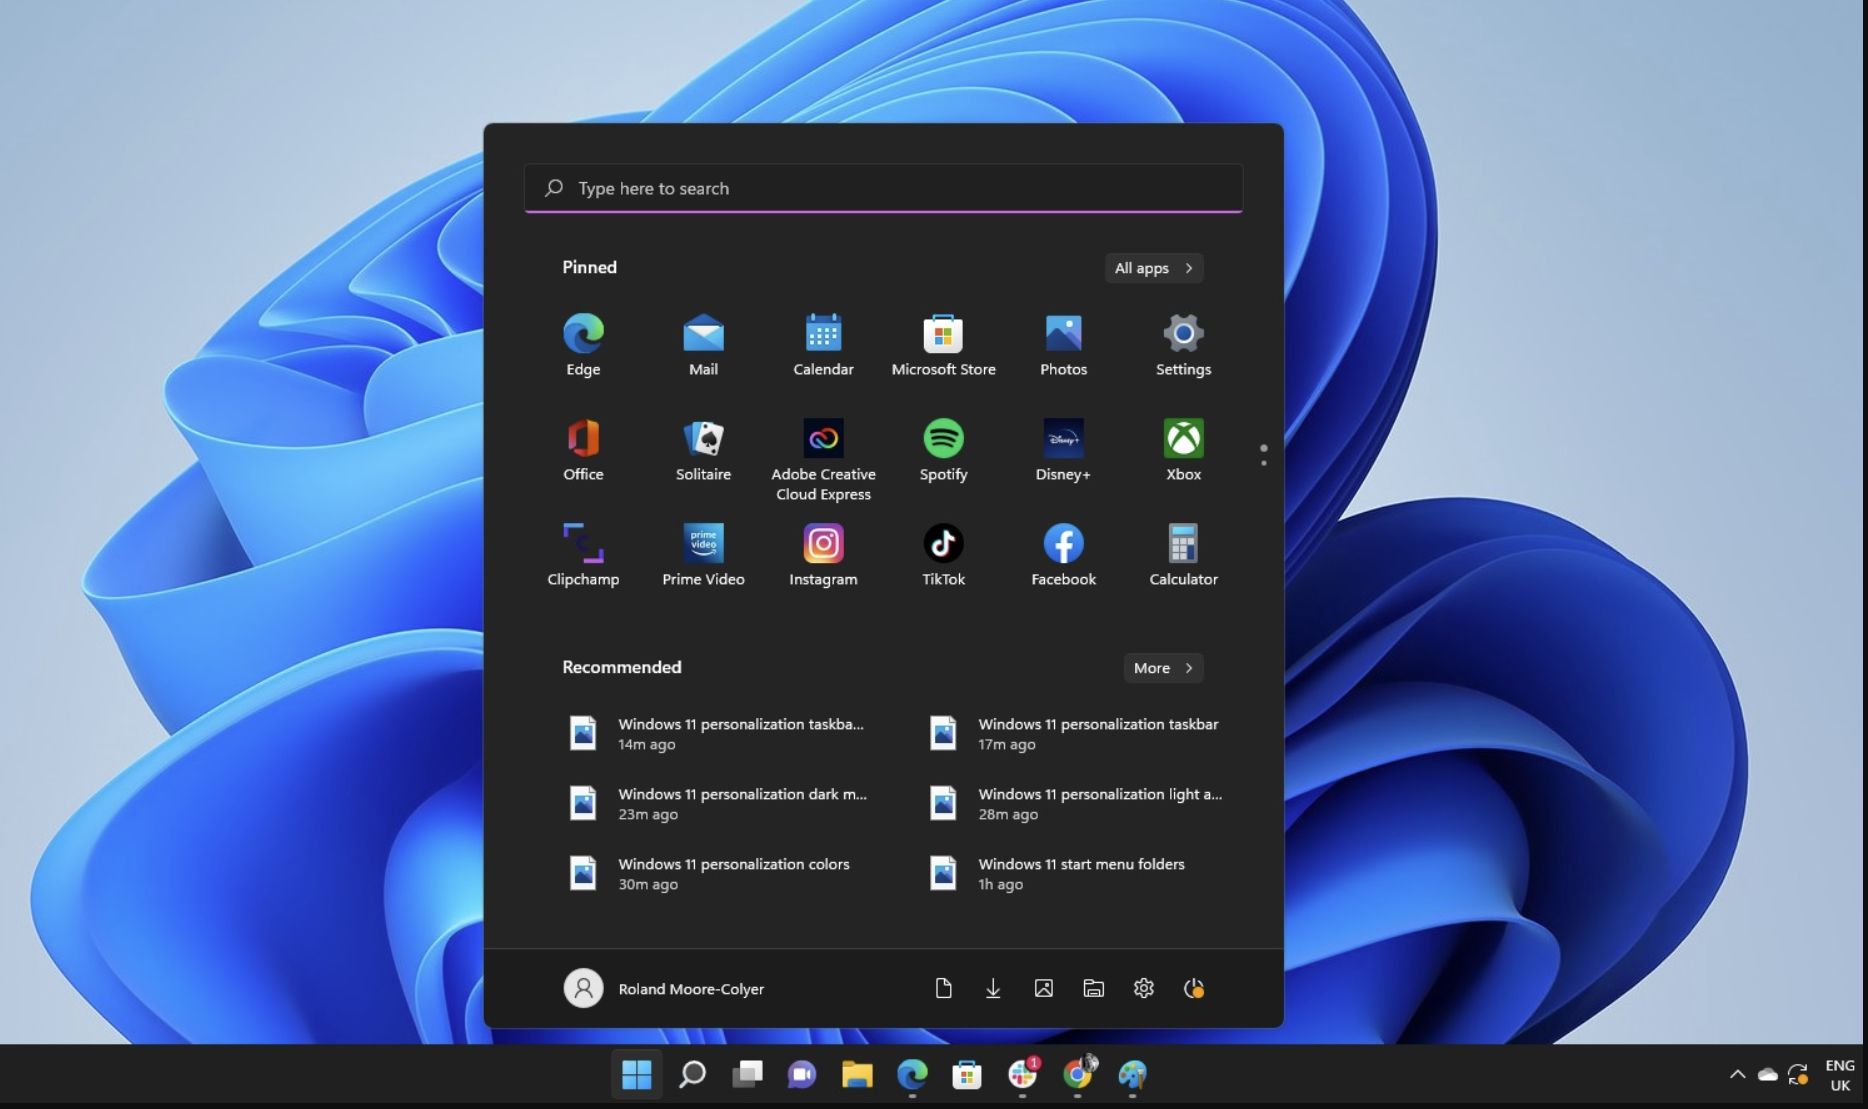Open the Calculator app
Viewport: 1868px width, 1109px height.
pyautogui.click(x=1183, y=555)
